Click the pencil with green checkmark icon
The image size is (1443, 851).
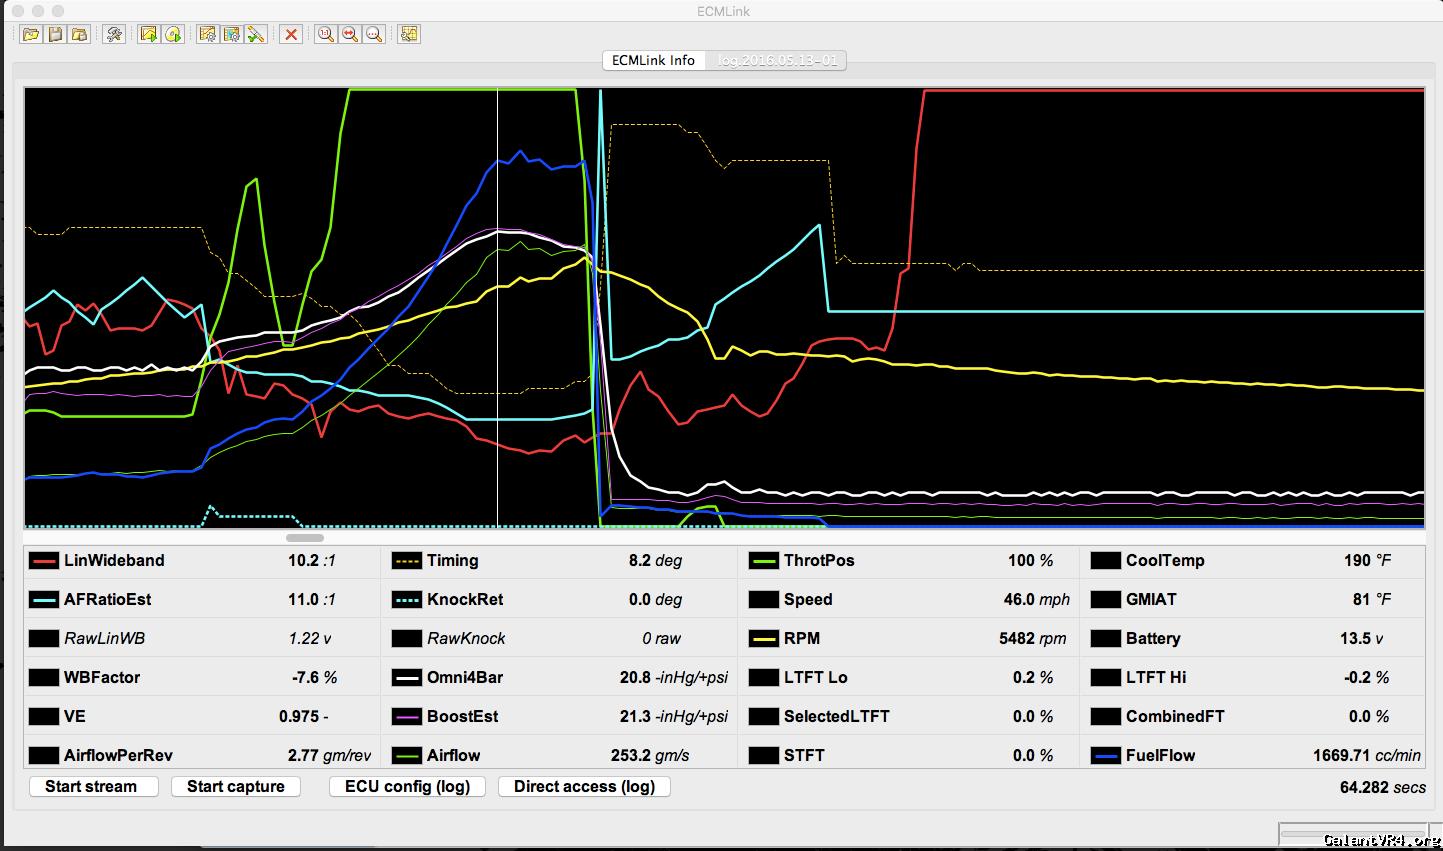[256, 34]
